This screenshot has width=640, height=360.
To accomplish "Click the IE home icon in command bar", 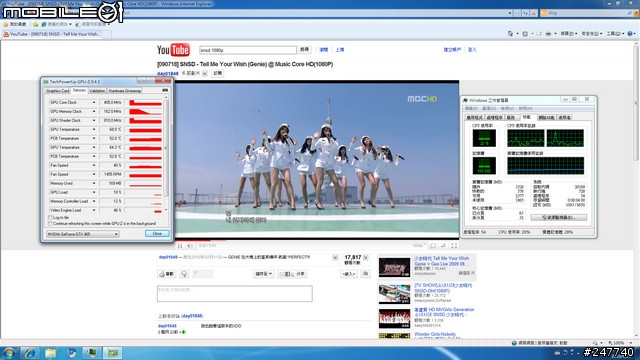I will [x=510, y=33].
